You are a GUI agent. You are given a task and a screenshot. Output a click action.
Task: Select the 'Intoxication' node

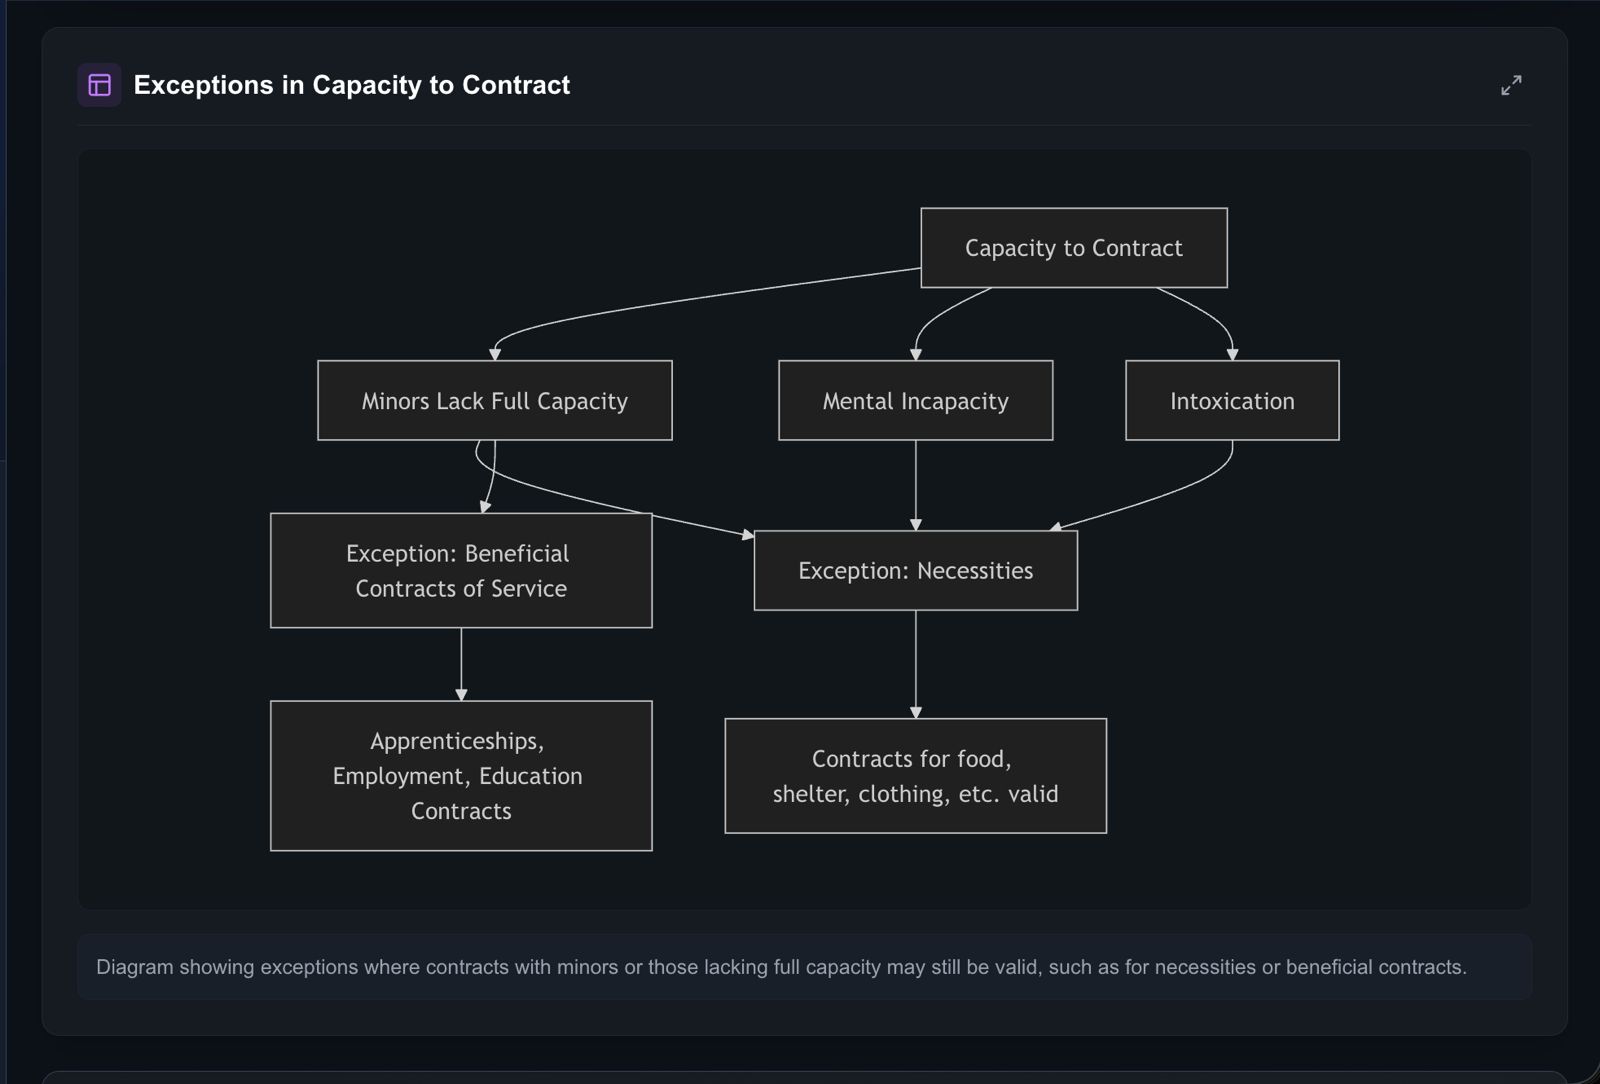pyautogui.click(x=1231, y=401)
